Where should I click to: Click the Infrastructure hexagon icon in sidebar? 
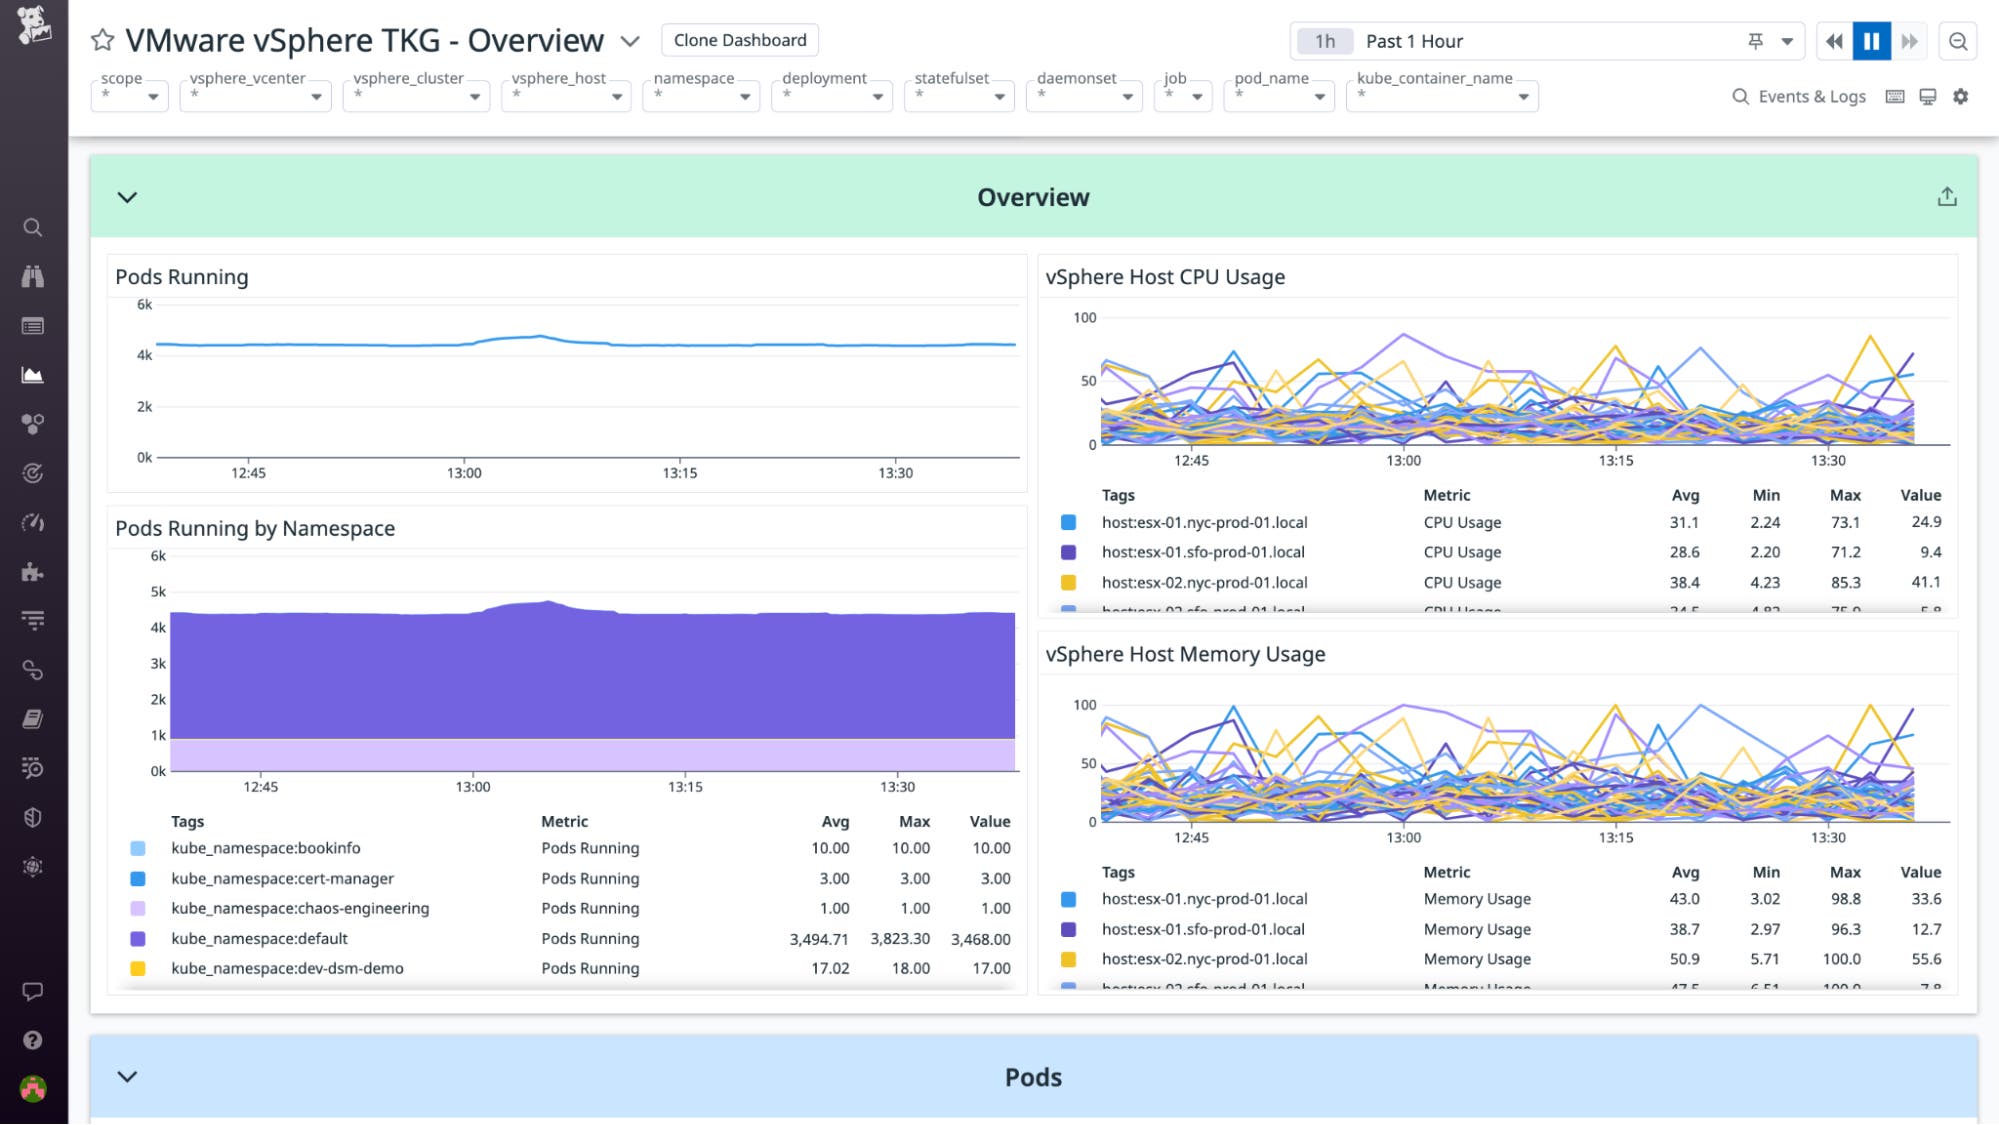click(33, 421)
